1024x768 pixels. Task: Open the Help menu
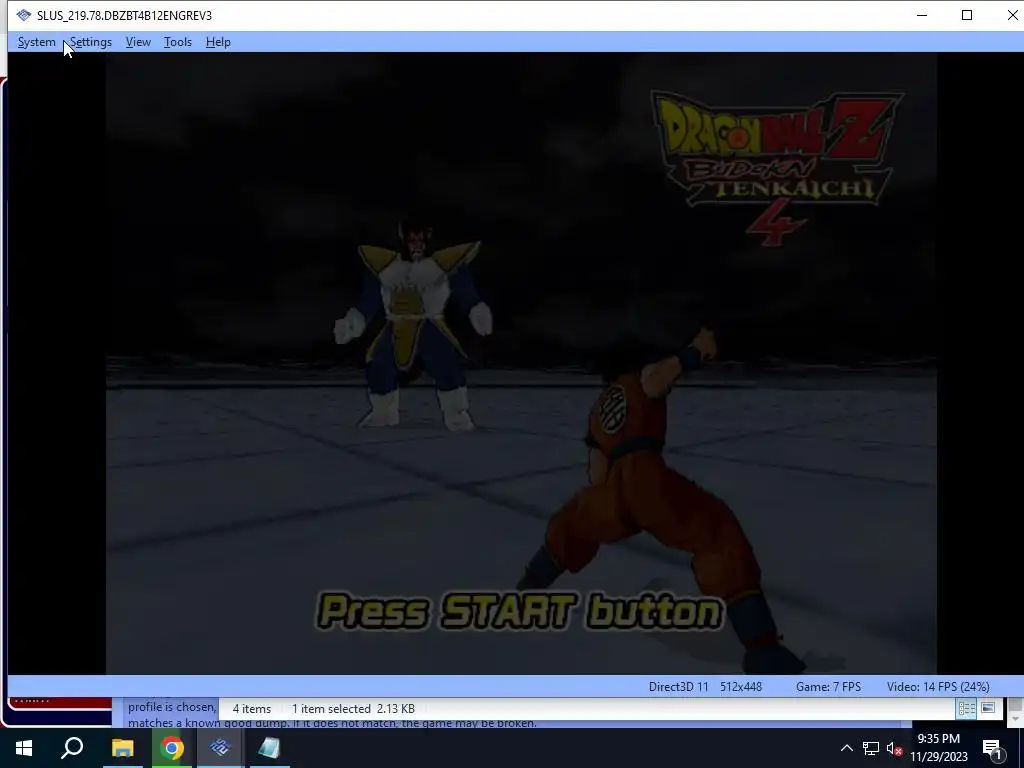[x=218, y=42]
